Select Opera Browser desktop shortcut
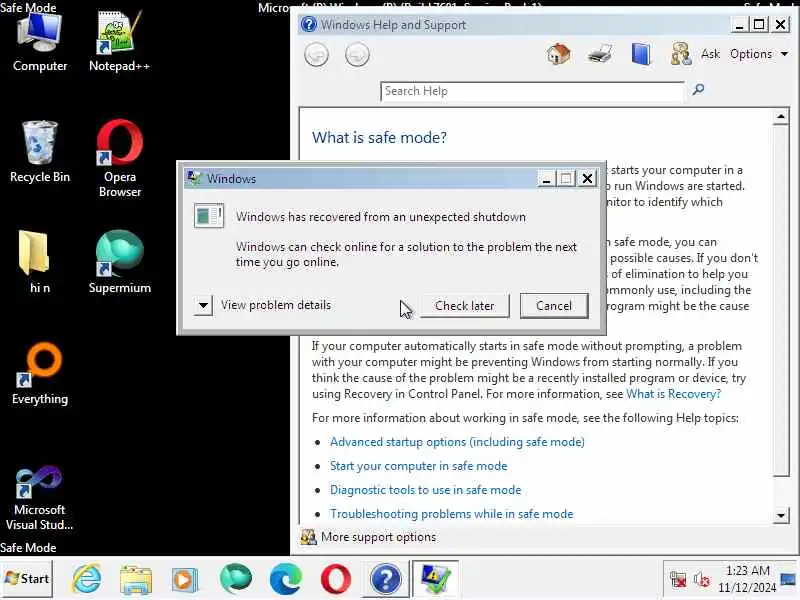800x600 pixels. [120, 159]
